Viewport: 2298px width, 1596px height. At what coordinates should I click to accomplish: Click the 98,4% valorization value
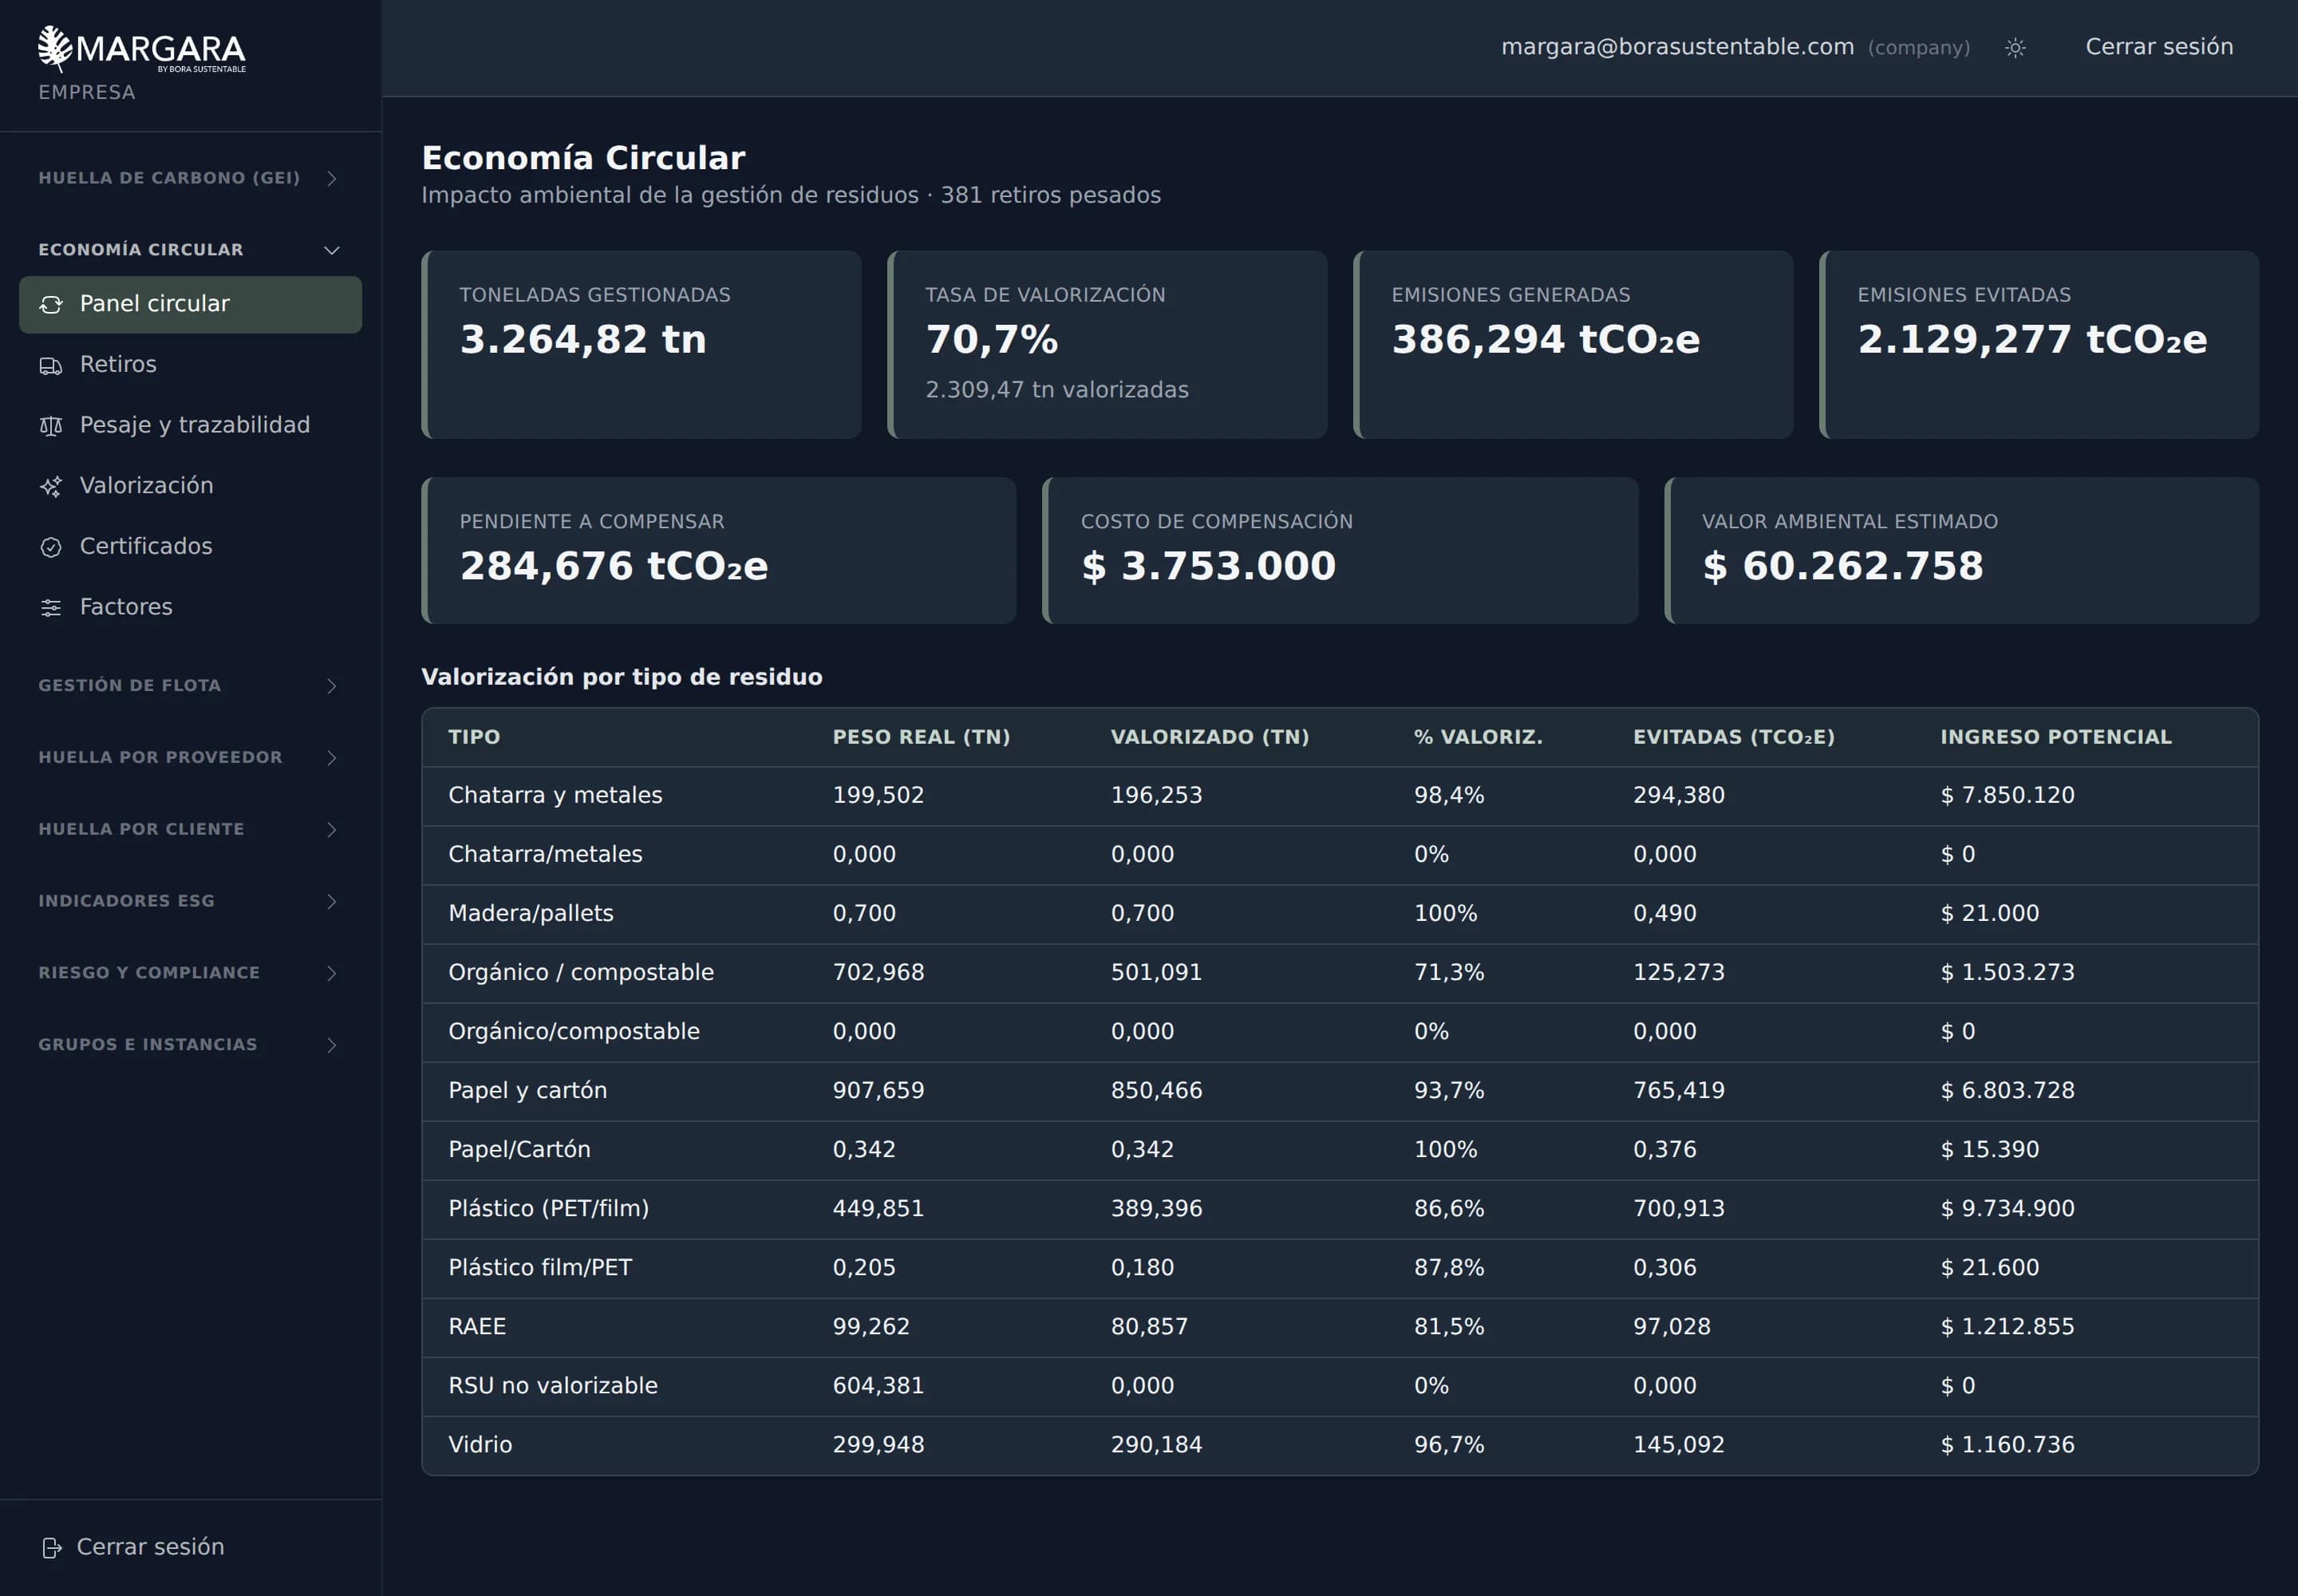click(1449, 796)
